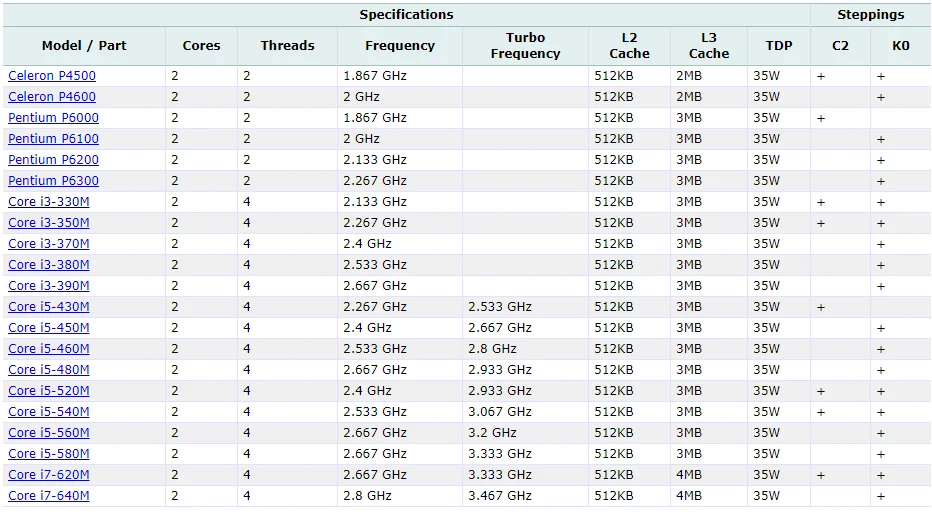Click the C2 plus mark for Core i5-540M
This screenshot has width=932, height=518.
(821, 413)
